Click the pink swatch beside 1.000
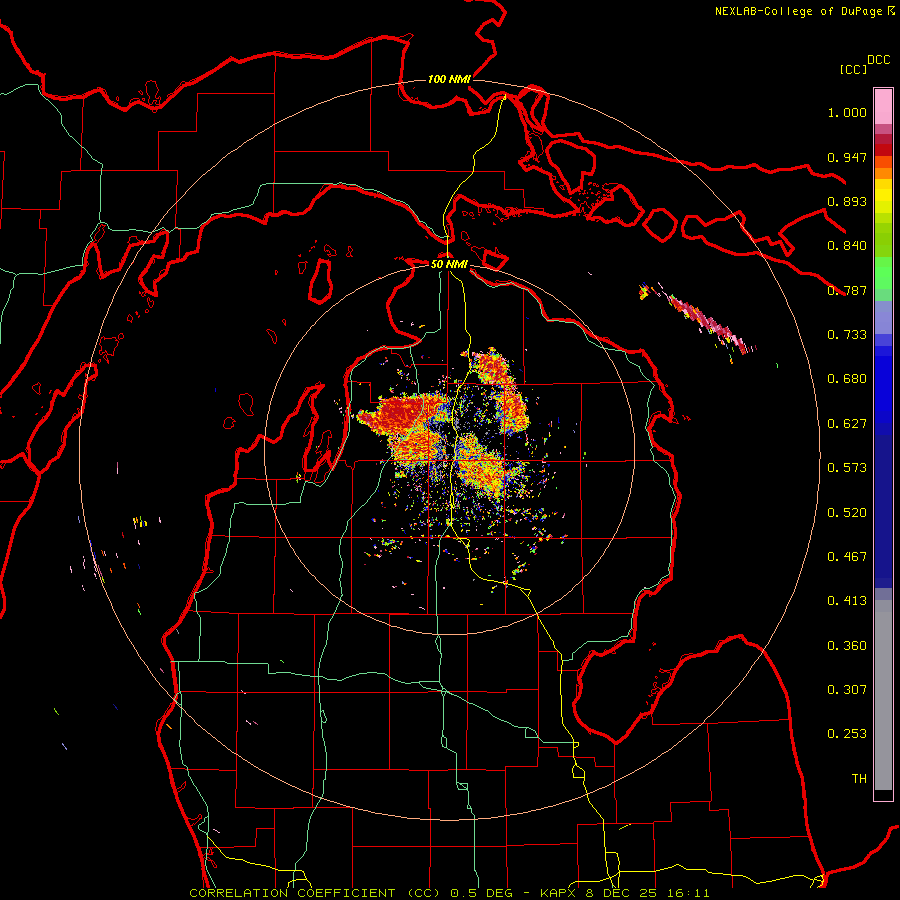 tap(883, 107)
